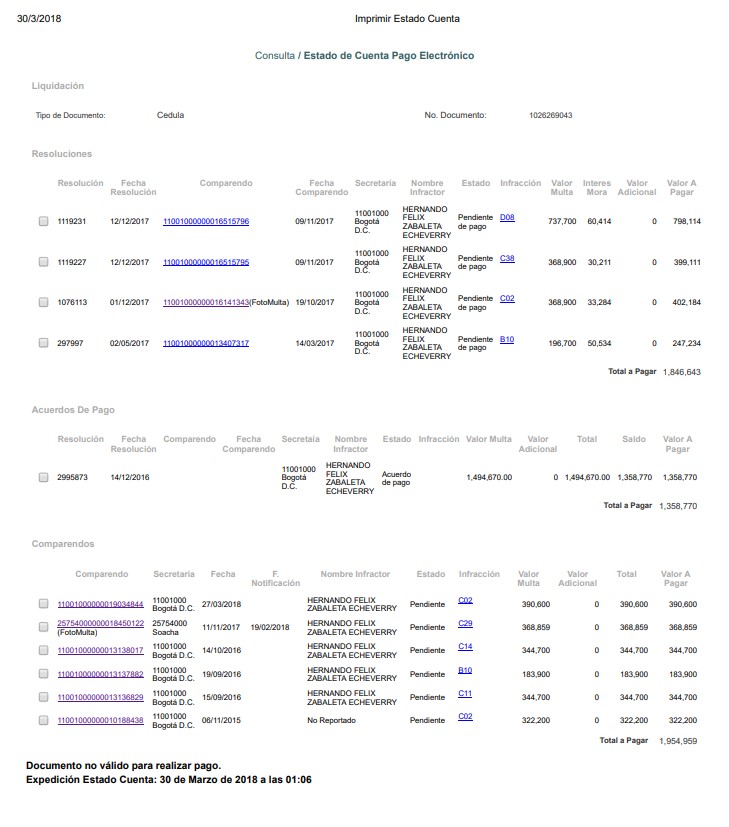
Task: Click the 'Imprimir Estado Cuenta' page title
Action: pos(407,19)
